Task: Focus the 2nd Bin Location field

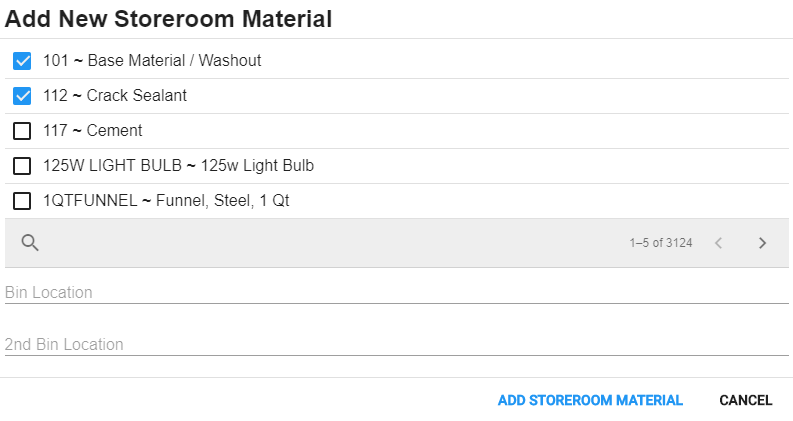Action: (396, 344)
